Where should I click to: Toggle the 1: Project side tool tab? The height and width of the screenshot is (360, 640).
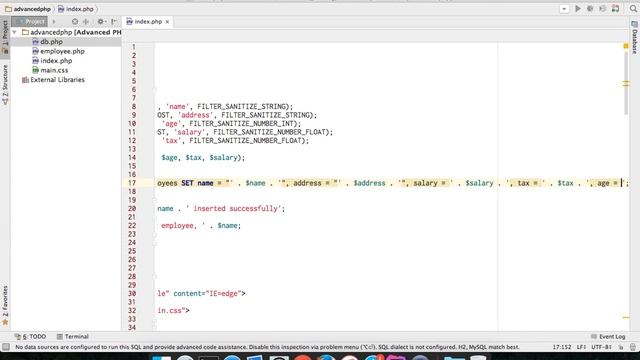point(5,37)
